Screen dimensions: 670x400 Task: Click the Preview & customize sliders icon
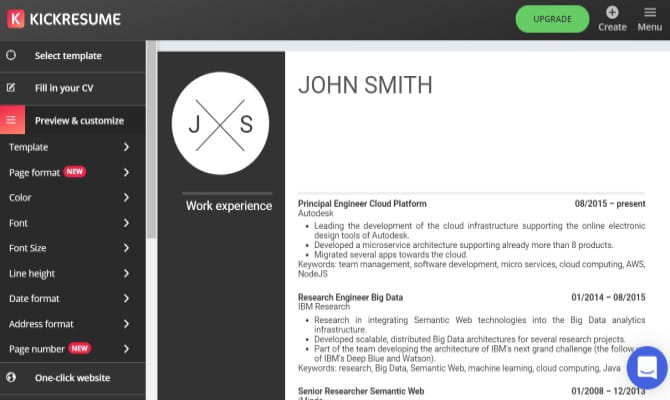pos(12,120)
